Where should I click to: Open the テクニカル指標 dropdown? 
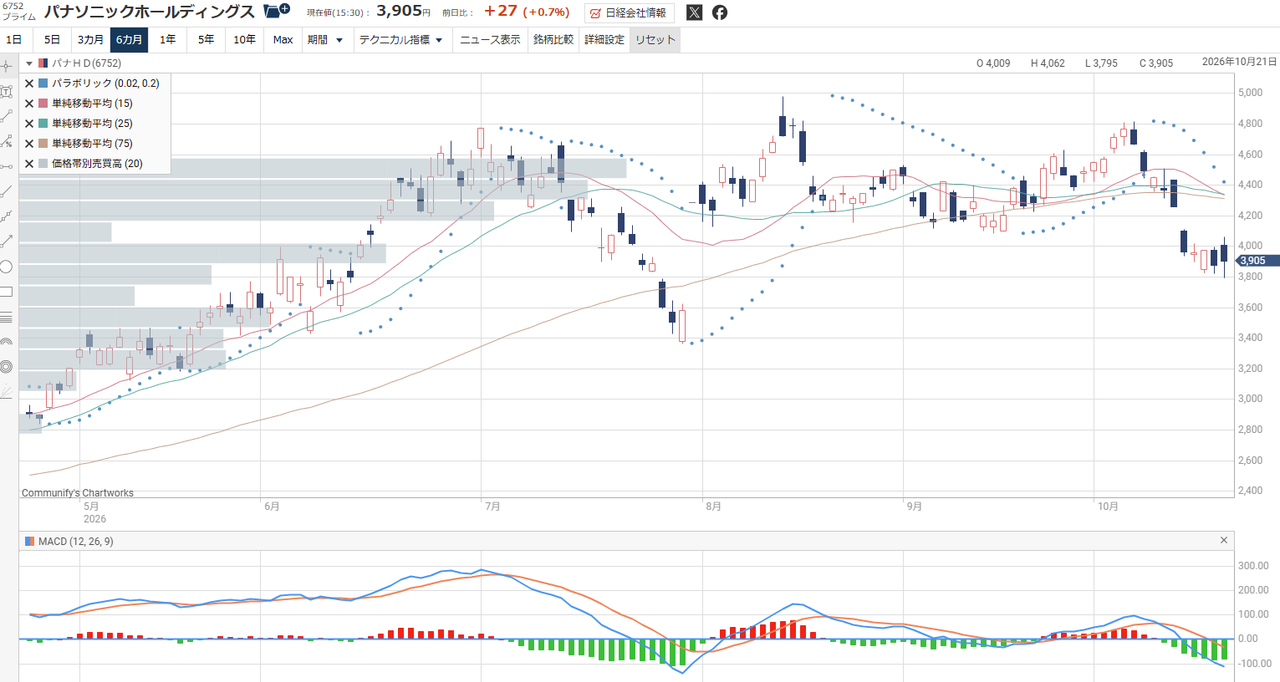401,40
